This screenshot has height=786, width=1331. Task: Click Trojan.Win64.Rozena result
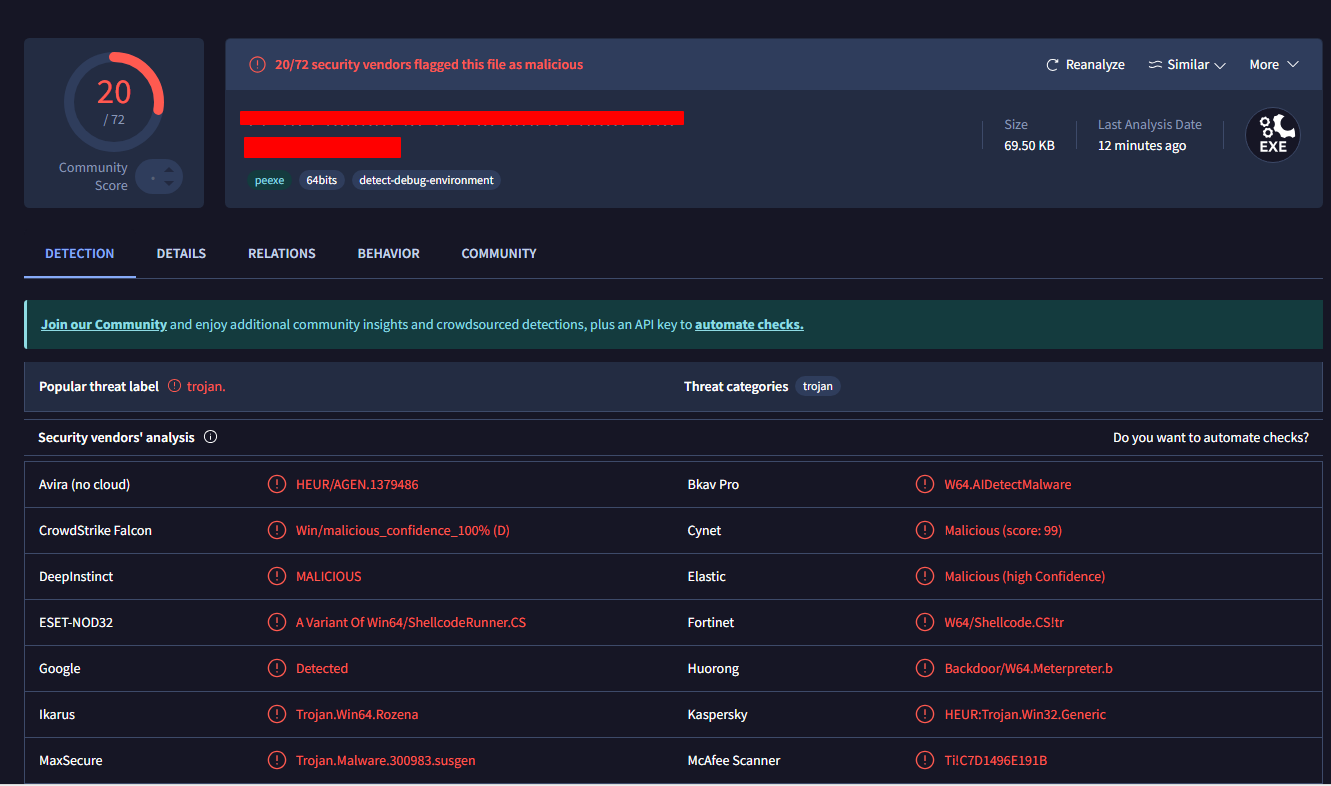(357, 714)
